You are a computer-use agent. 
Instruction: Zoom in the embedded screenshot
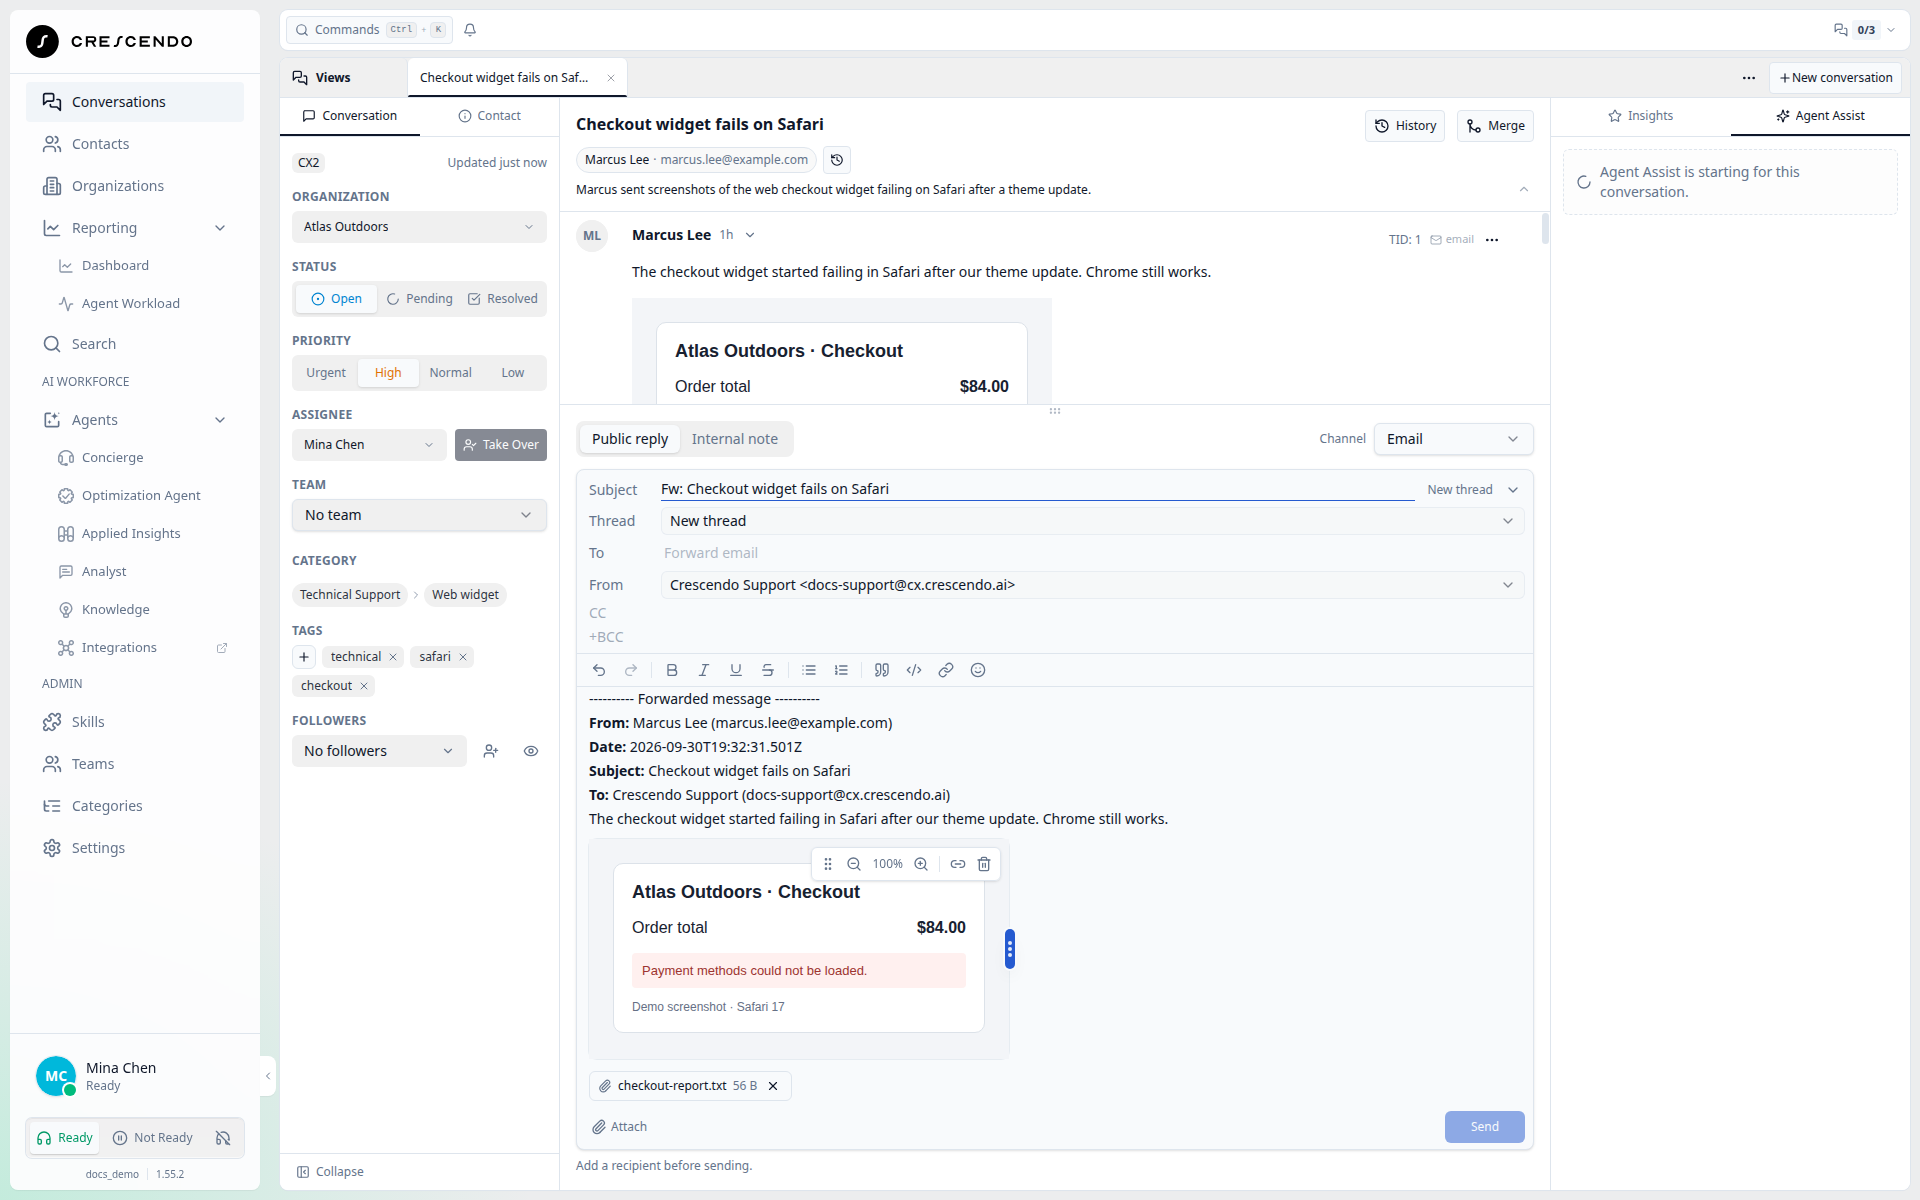tap(921, 864)
